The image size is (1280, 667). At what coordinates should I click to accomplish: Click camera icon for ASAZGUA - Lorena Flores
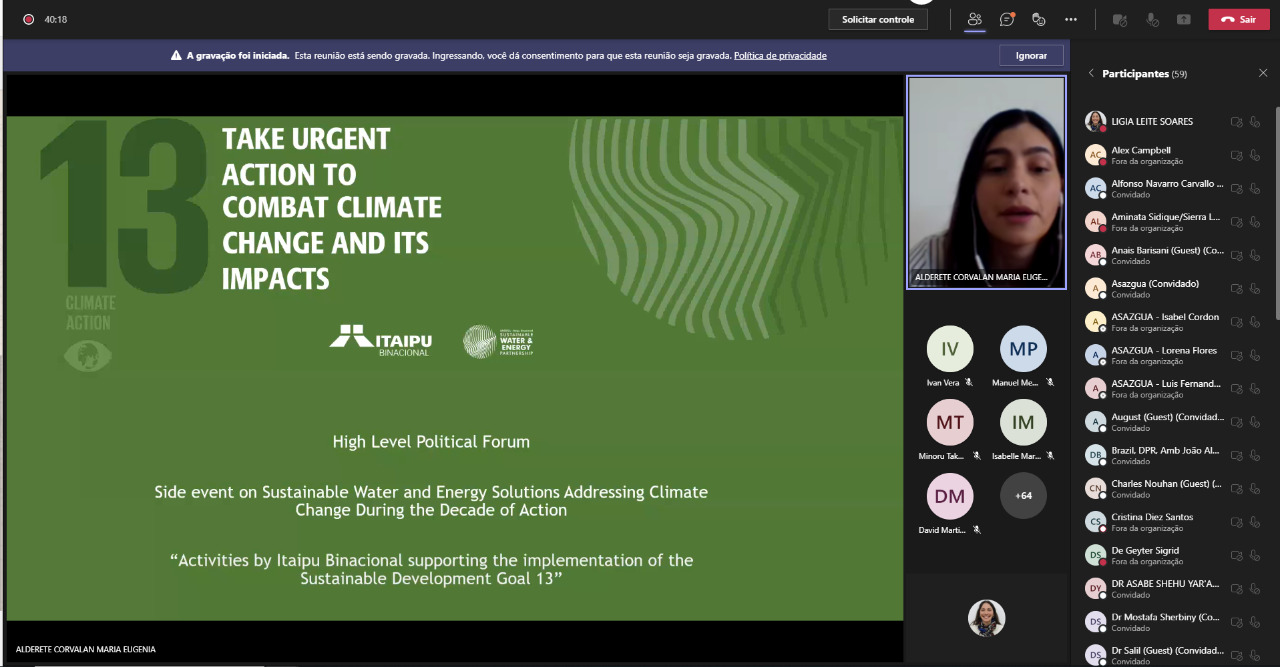pos(1237,355)
